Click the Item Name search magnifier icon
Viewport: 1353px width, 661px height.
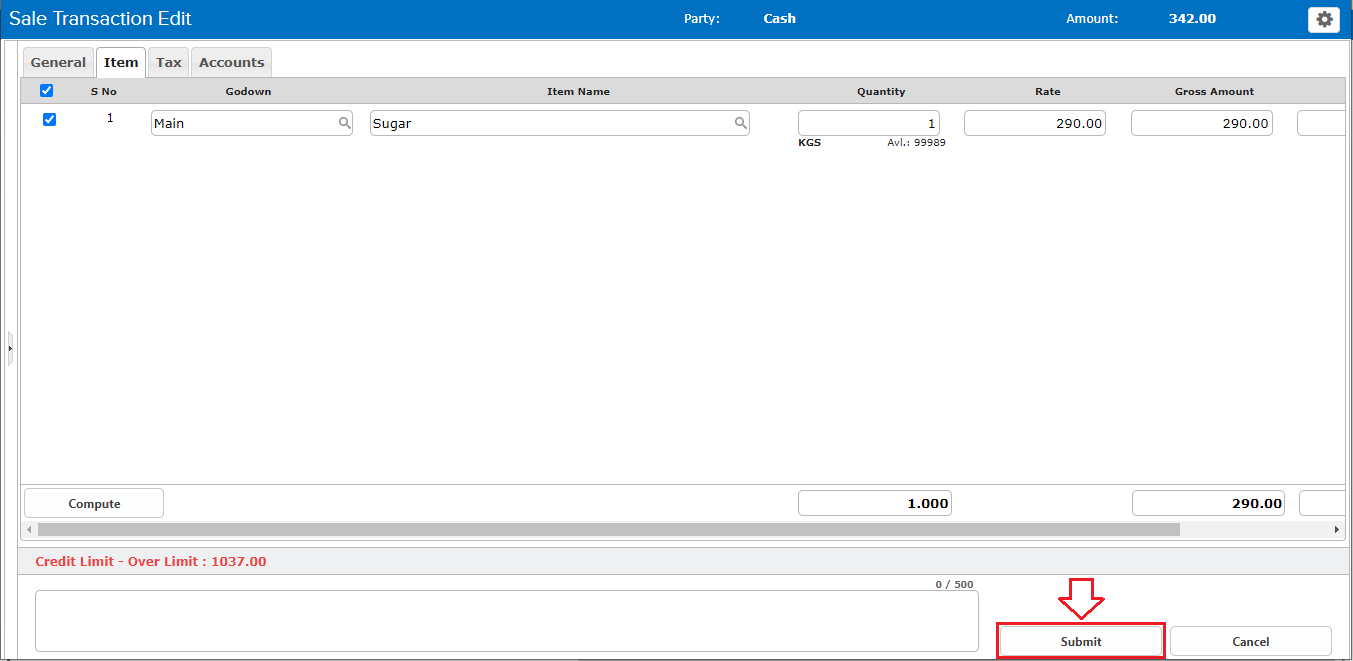pos(741,123)
